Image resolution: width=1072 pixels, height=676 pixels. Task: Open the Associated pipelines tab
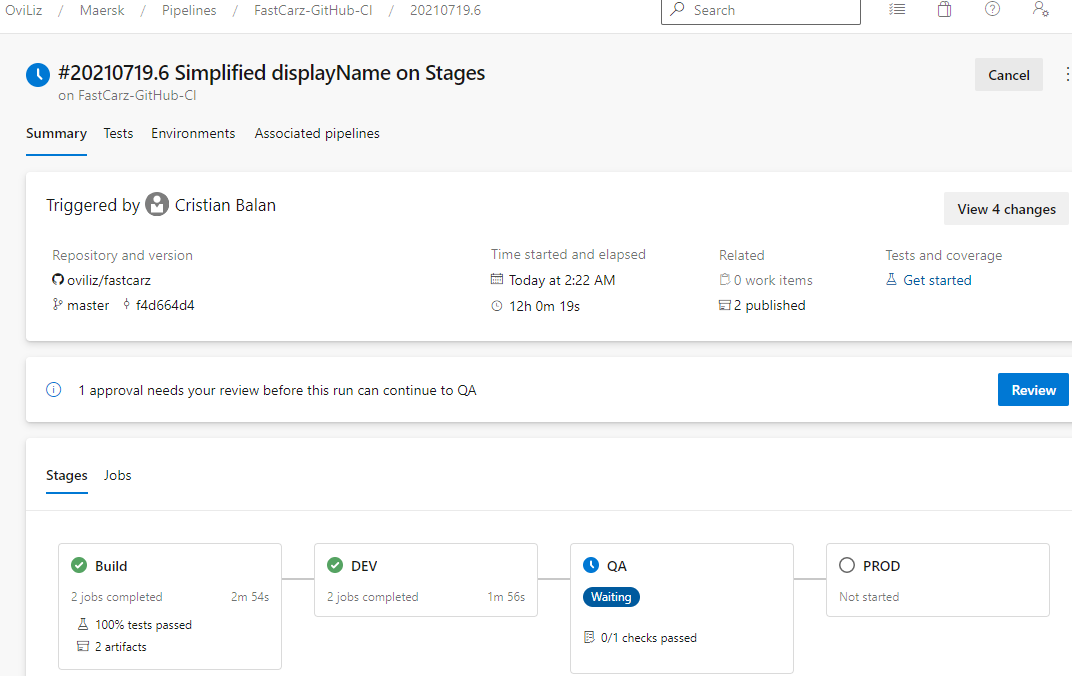coord(317,133)
